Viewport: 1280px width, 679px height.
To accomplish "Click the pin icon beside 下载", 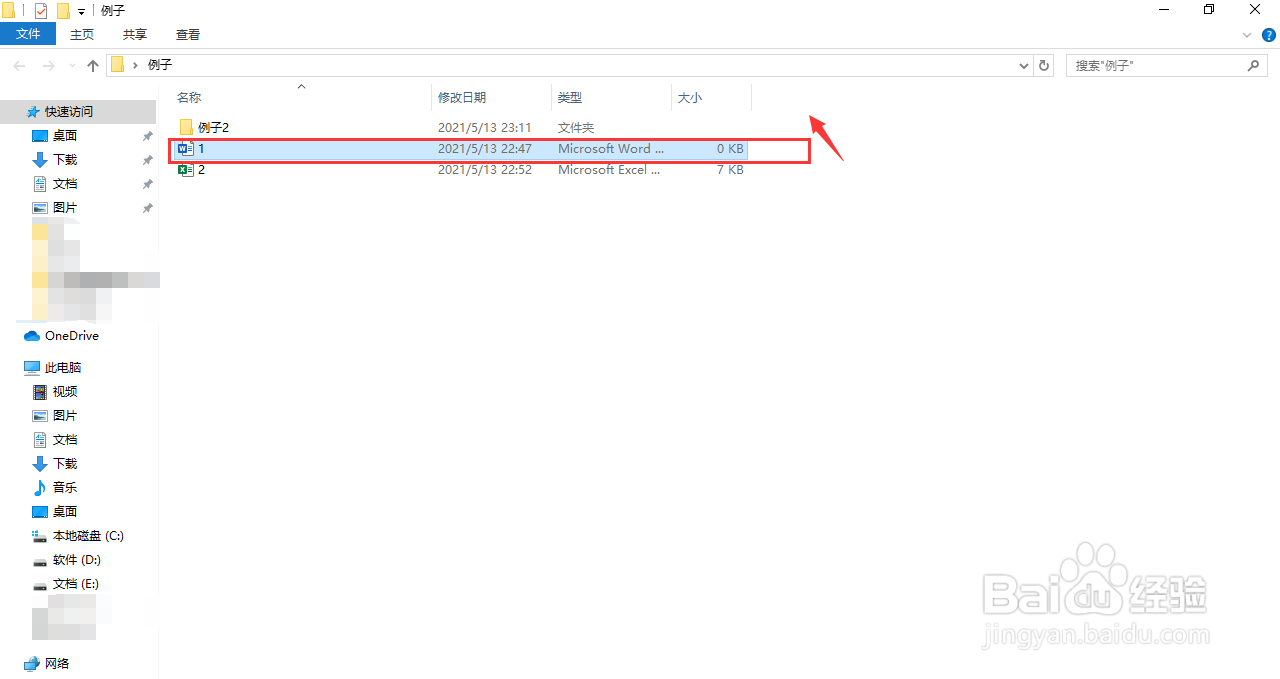I will (x=147, y=160).
